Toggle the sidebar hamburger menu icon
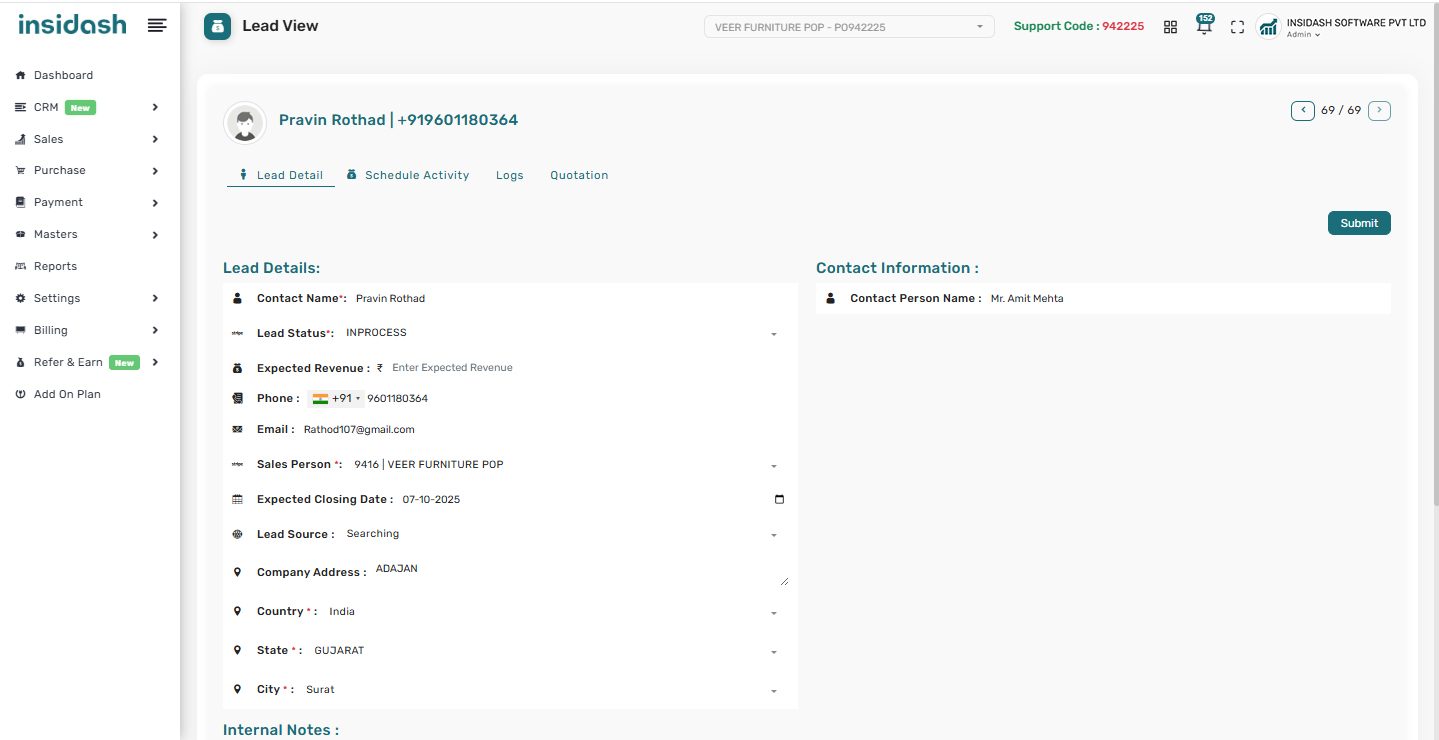Viewport: 1439px width, 740px height. 157,25
